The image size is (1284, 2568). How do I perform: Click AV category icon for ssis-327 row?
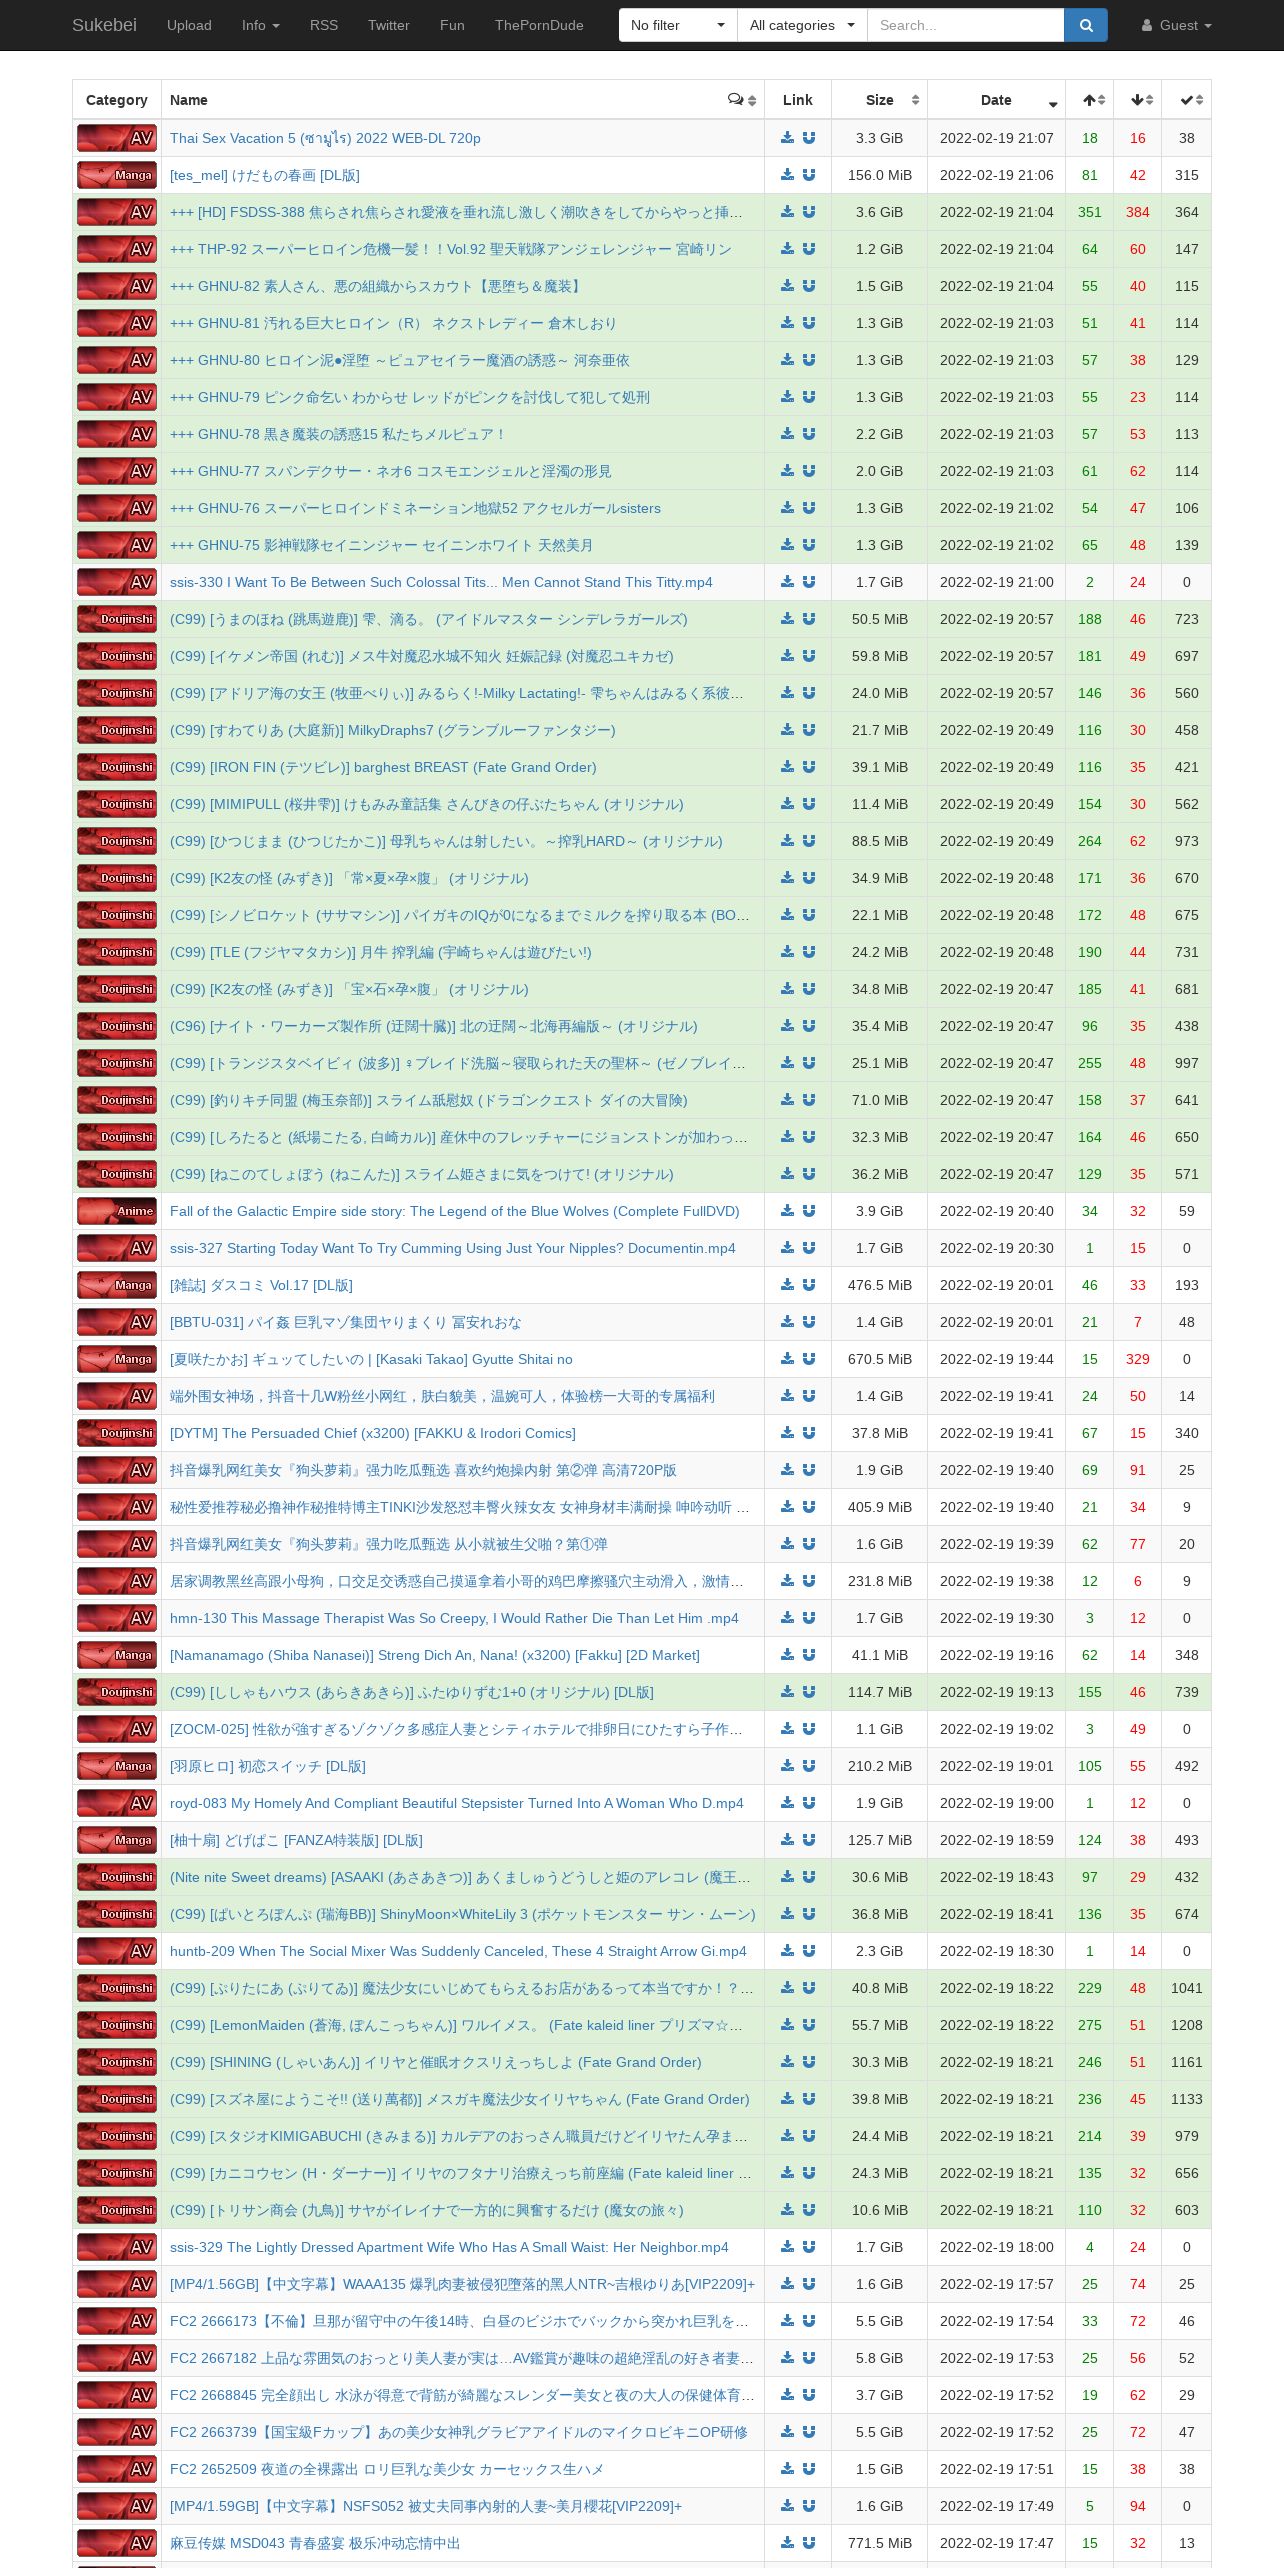click(x=117, y=1248)
